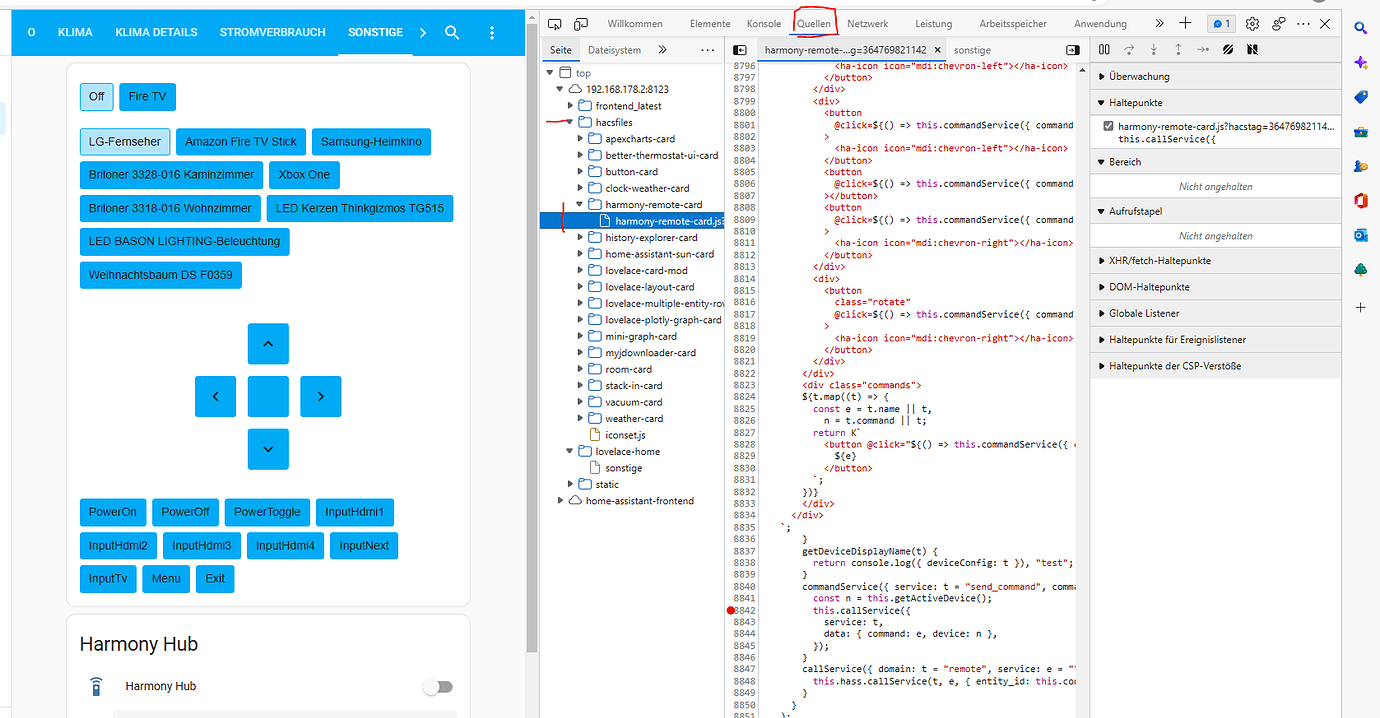Click deactivate breakpoints icon
Viewport: 1380px width, 718px height.
pos(1227,49)
